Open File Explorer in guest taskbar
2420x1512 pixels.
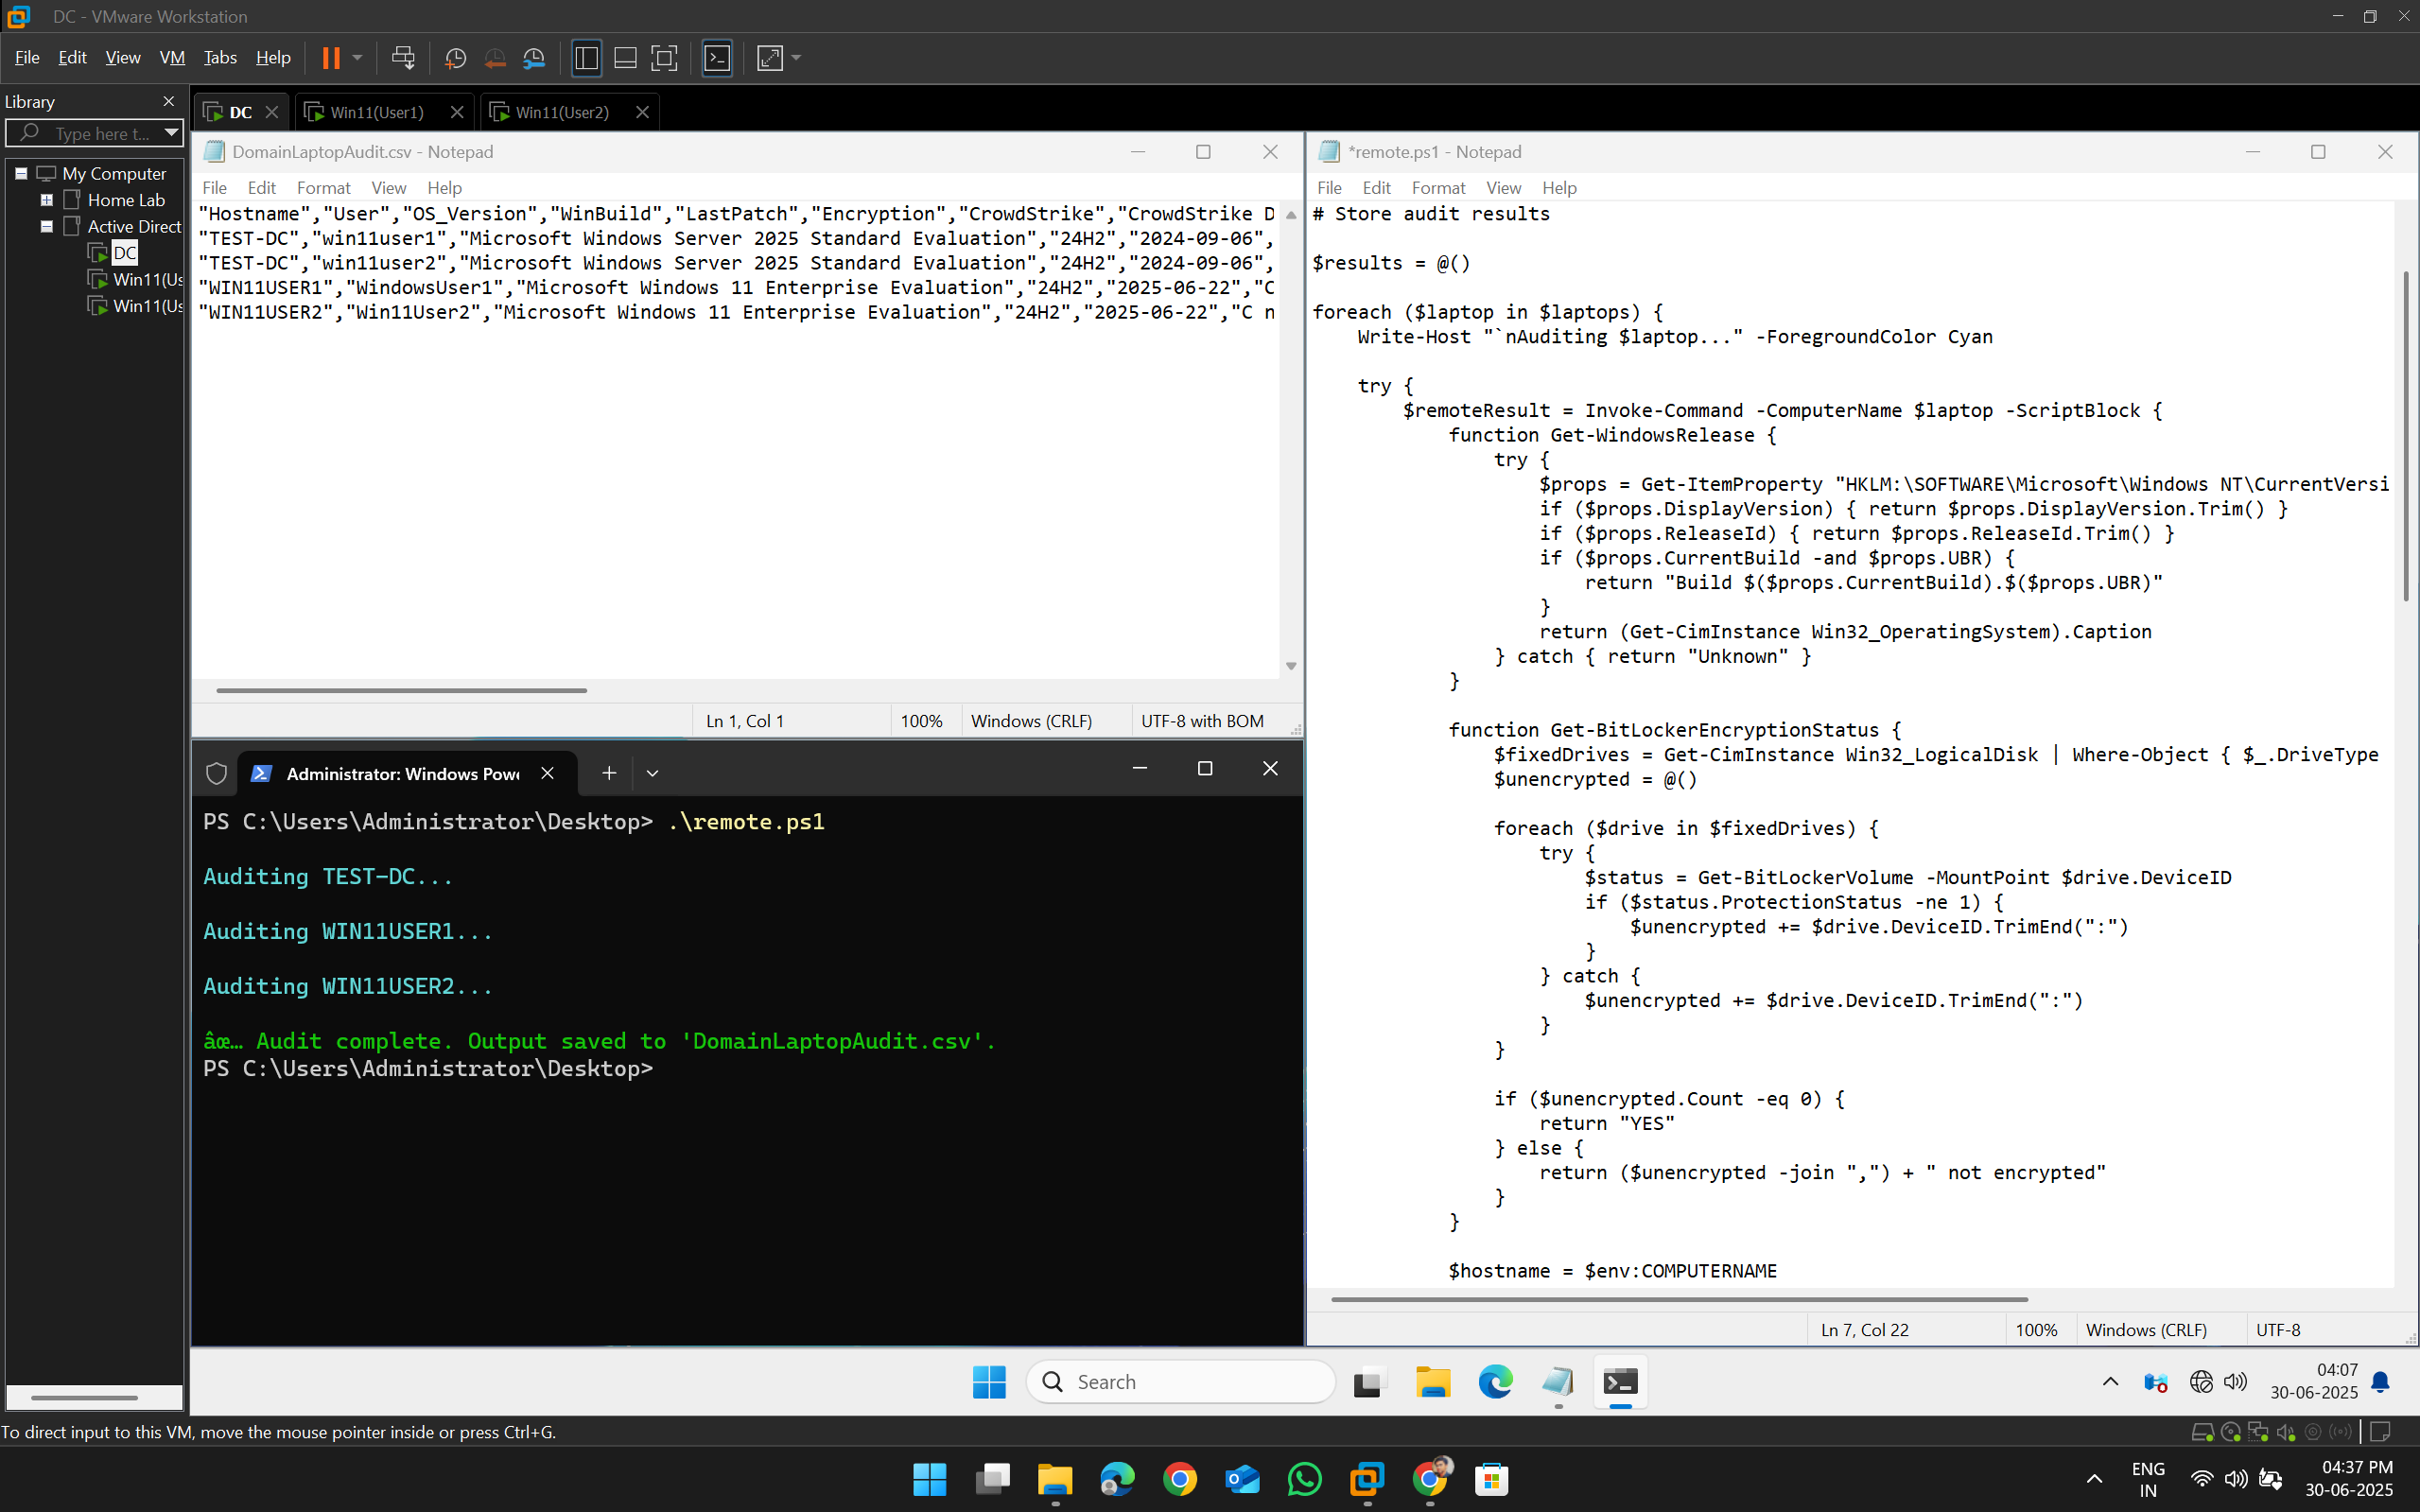pyautogui.click(x=1432, y=1382)
